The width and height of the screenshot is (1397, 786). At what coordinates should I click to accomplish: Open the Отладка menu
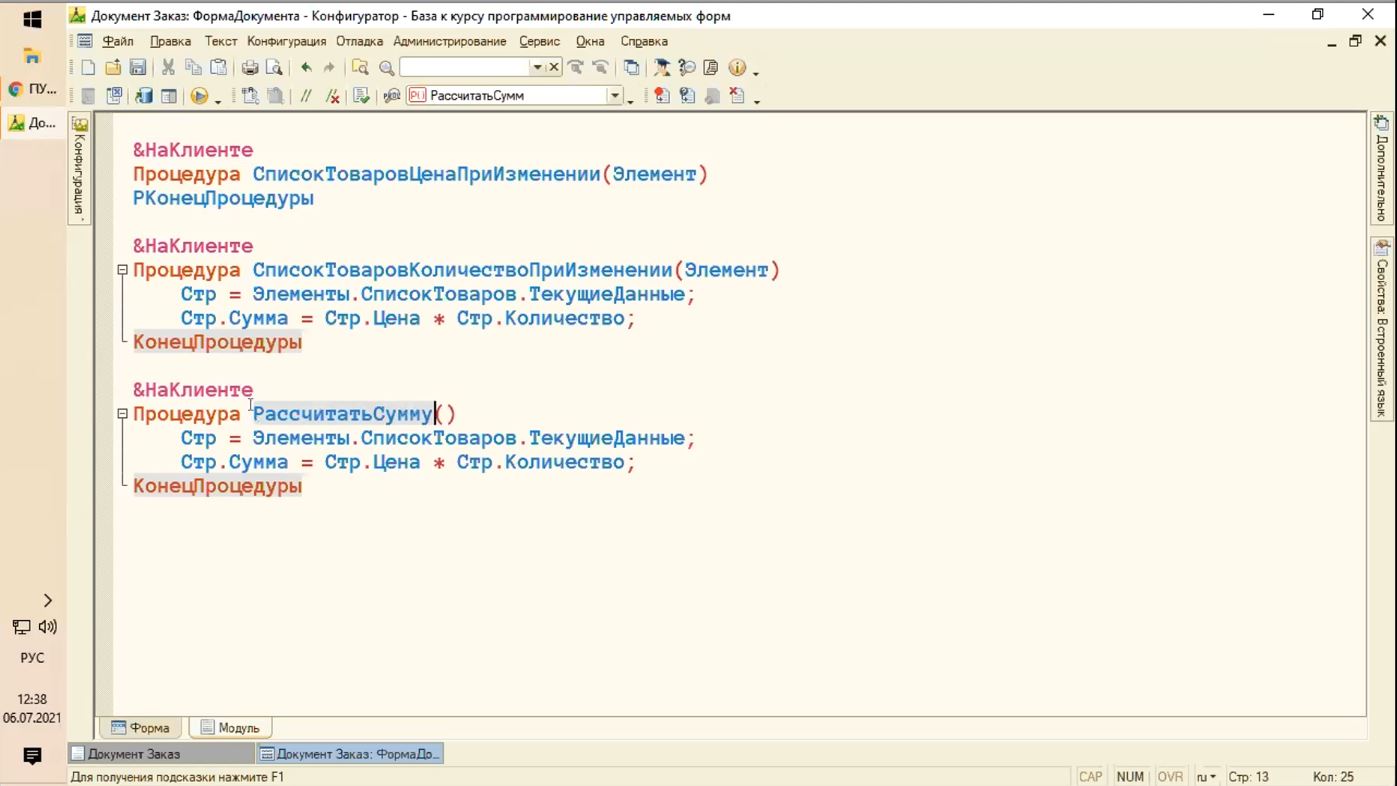click(359, 41)
